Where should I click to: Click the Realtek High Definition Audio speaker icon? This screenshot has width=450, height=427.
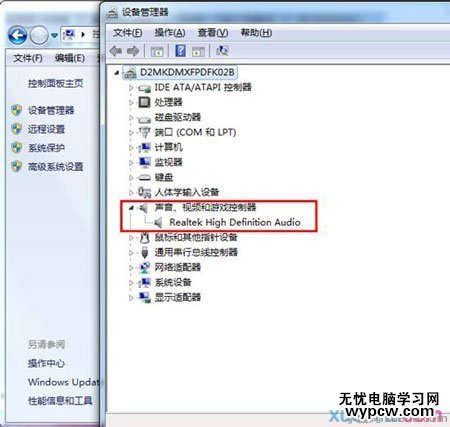(x=158, y=222)
